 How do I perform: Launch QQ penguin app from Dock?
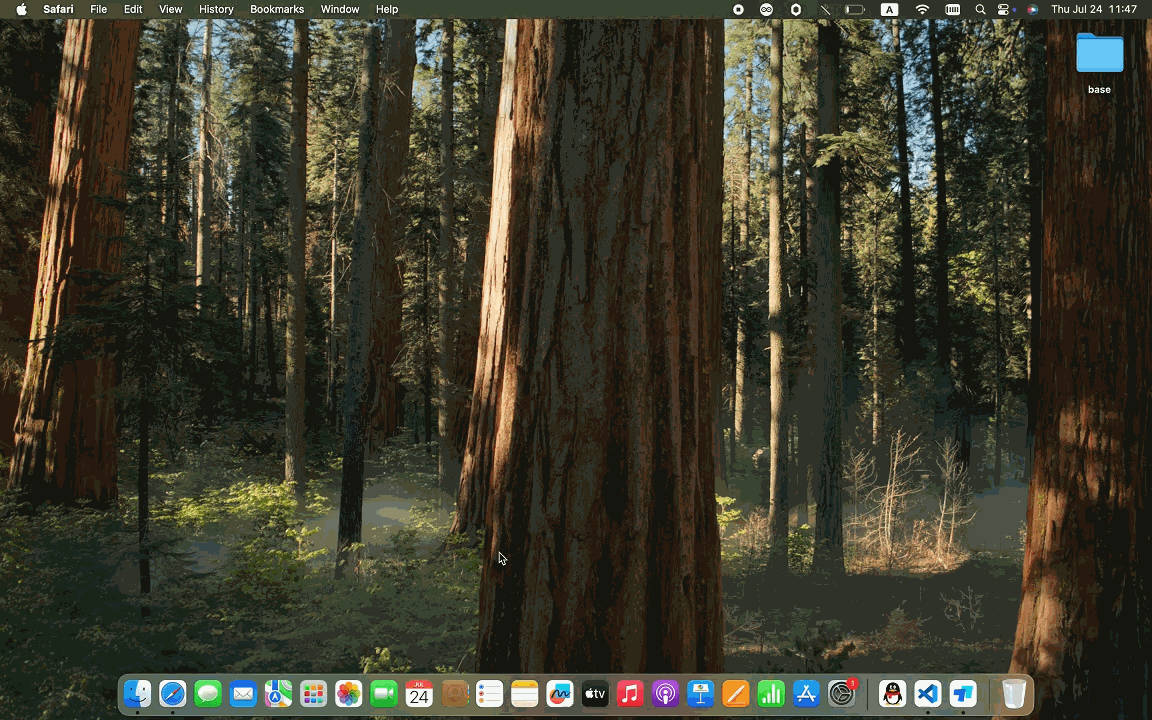coord(893,694)
